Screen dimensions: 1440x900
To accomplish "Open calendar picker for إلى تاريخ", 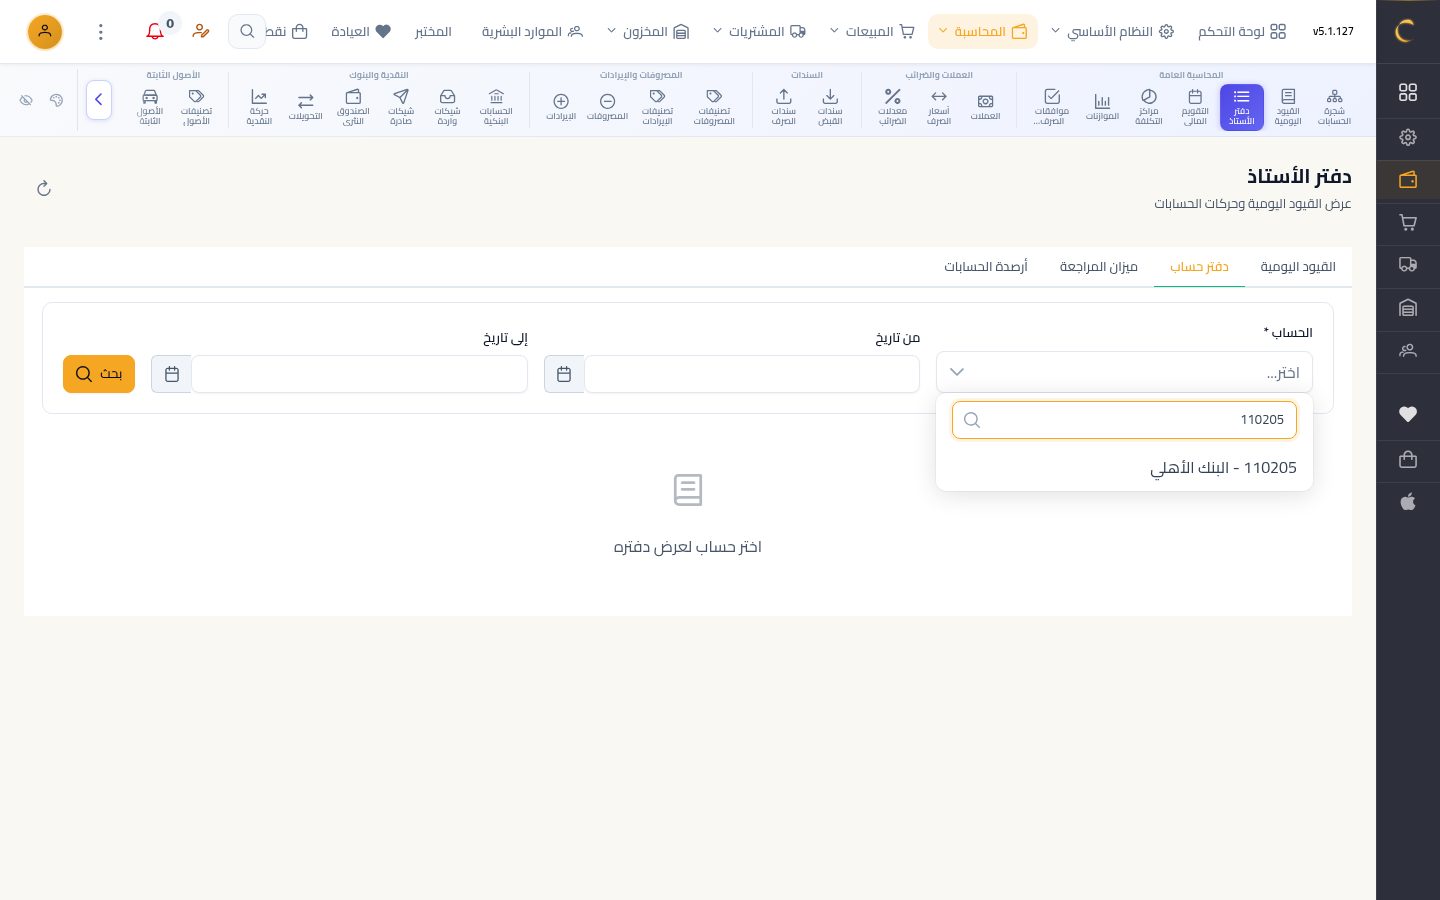I will tap(172, 374).
